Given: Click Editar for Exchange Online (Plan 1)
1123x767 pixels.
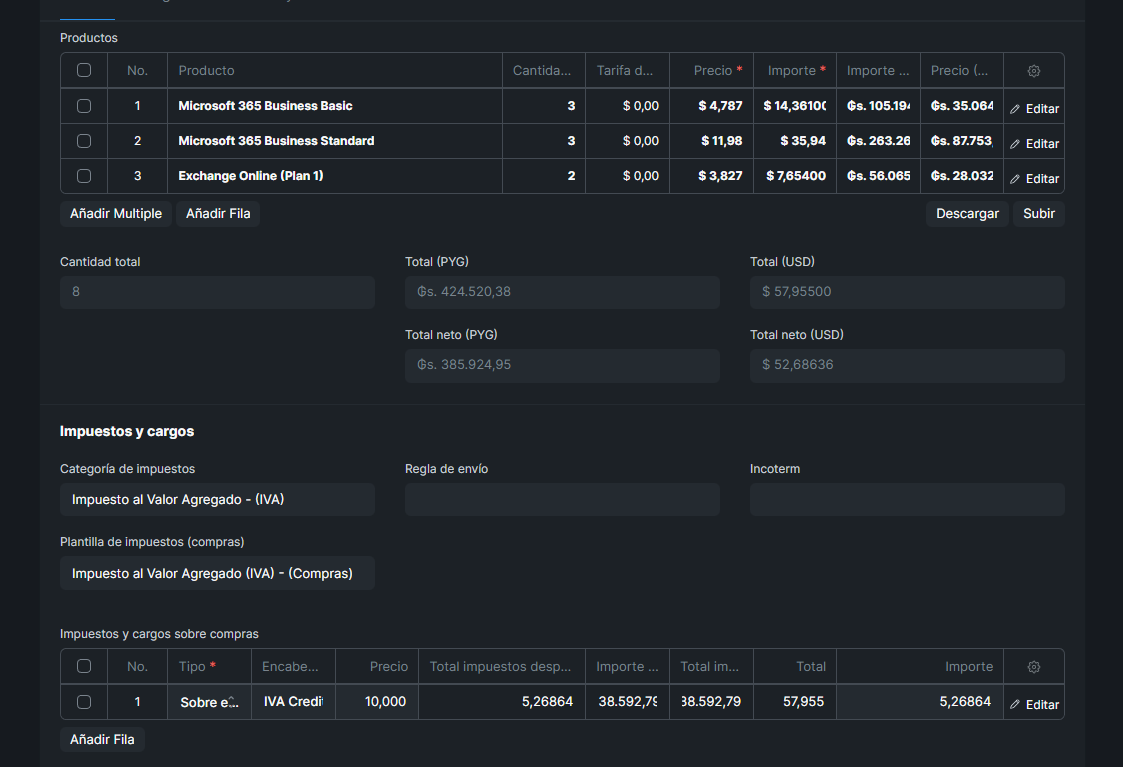Looking at the screenshot, I should 1034,179.
